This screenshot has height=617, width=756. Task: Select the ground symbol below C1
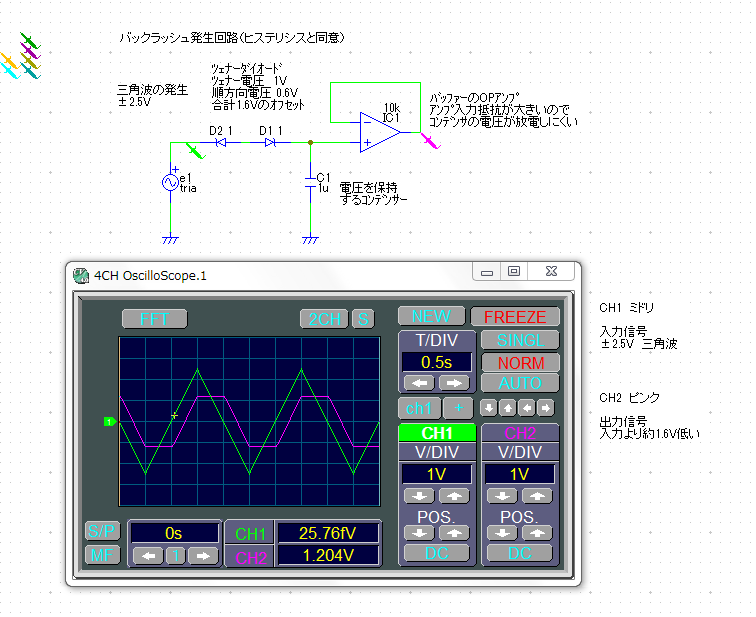[x=310, y=240]
